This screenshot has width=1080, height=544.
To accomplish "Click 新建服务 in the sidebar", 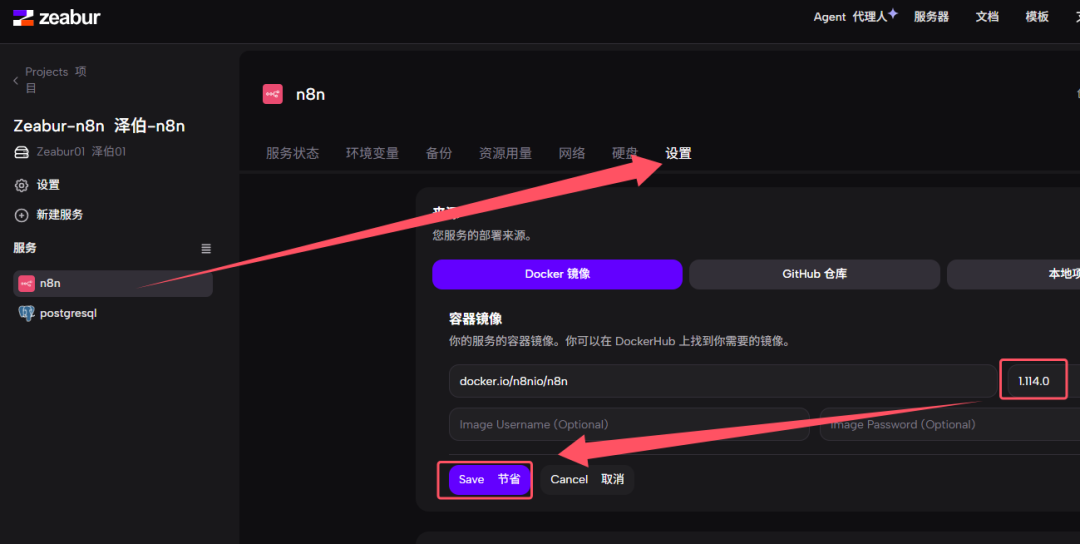I will 60,215.
